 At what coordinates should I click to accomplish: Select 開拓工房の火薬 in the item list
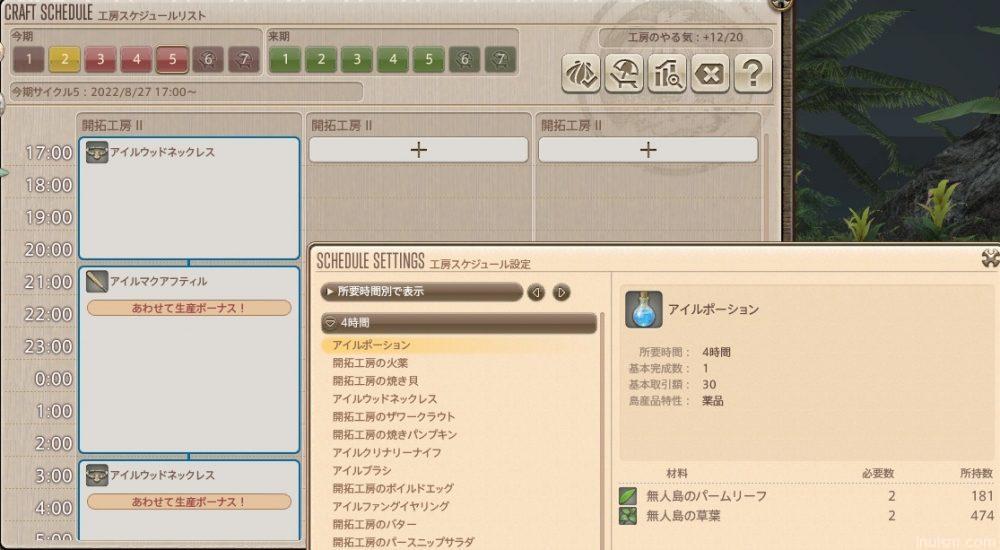(371, 363)
